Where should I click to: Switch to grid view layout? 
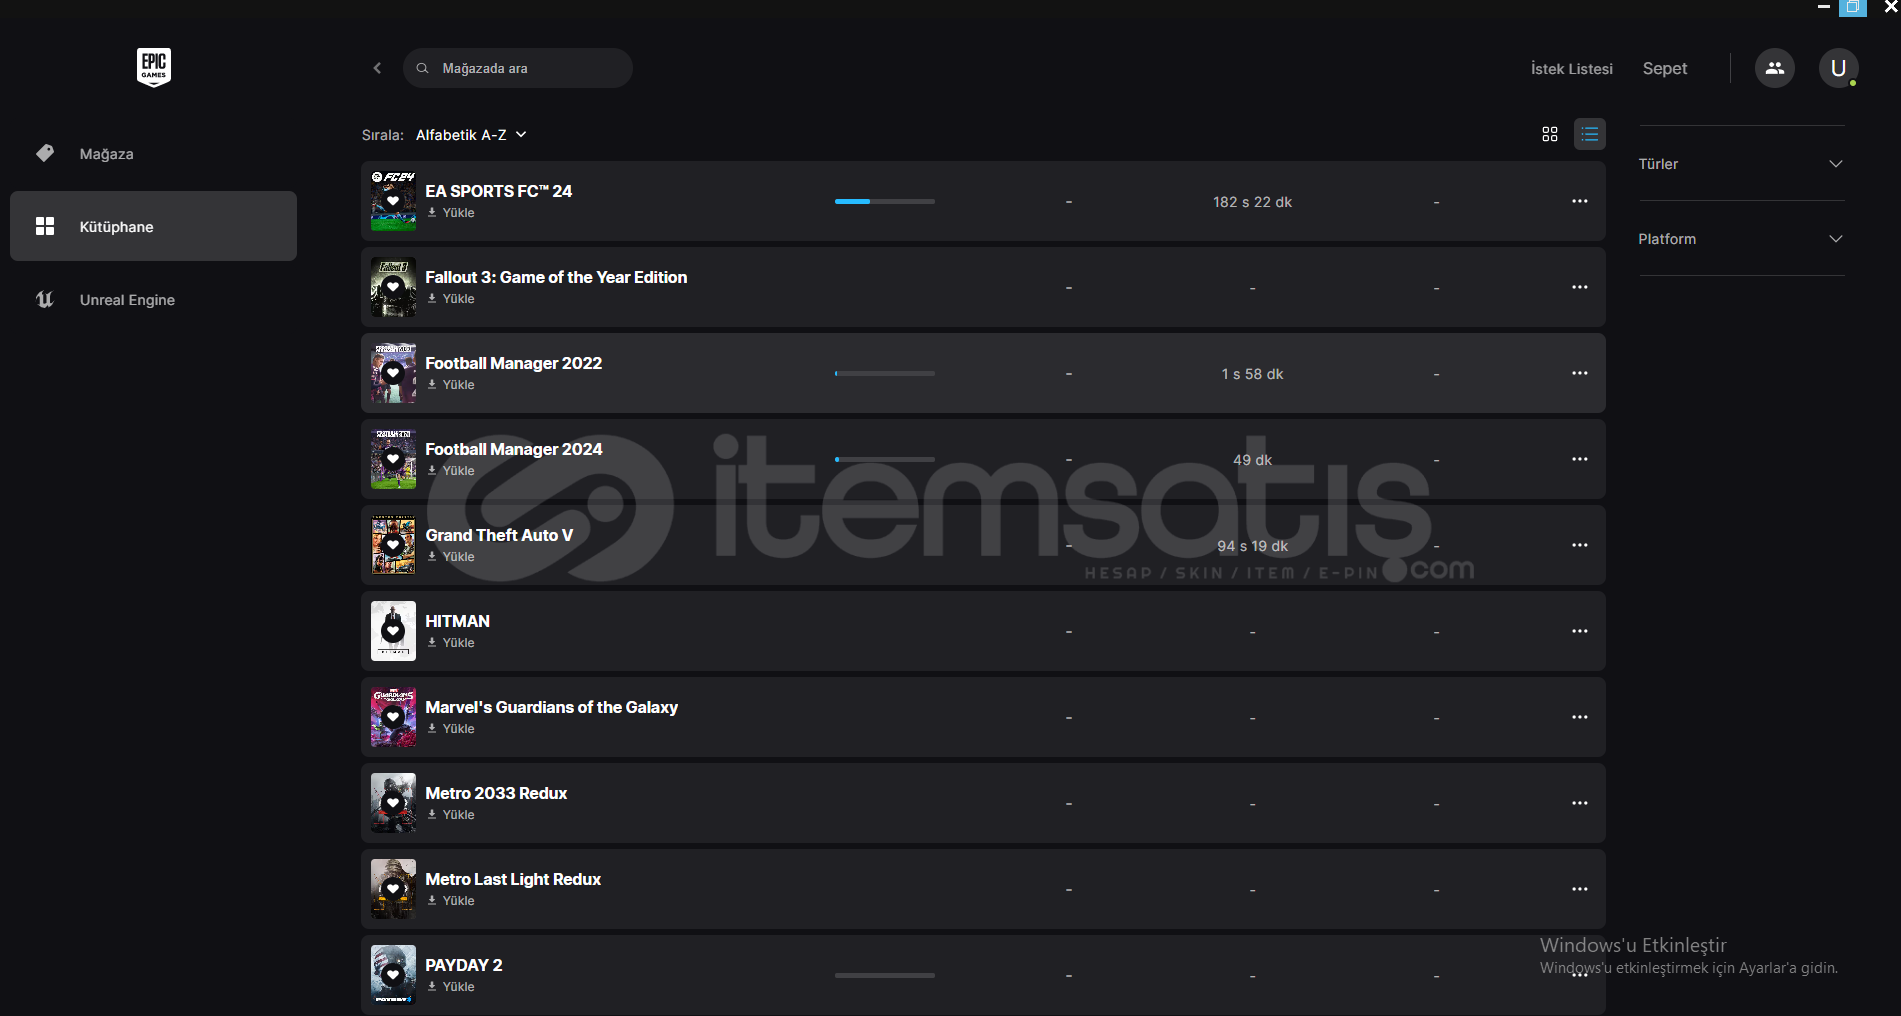coord(1550,134)
